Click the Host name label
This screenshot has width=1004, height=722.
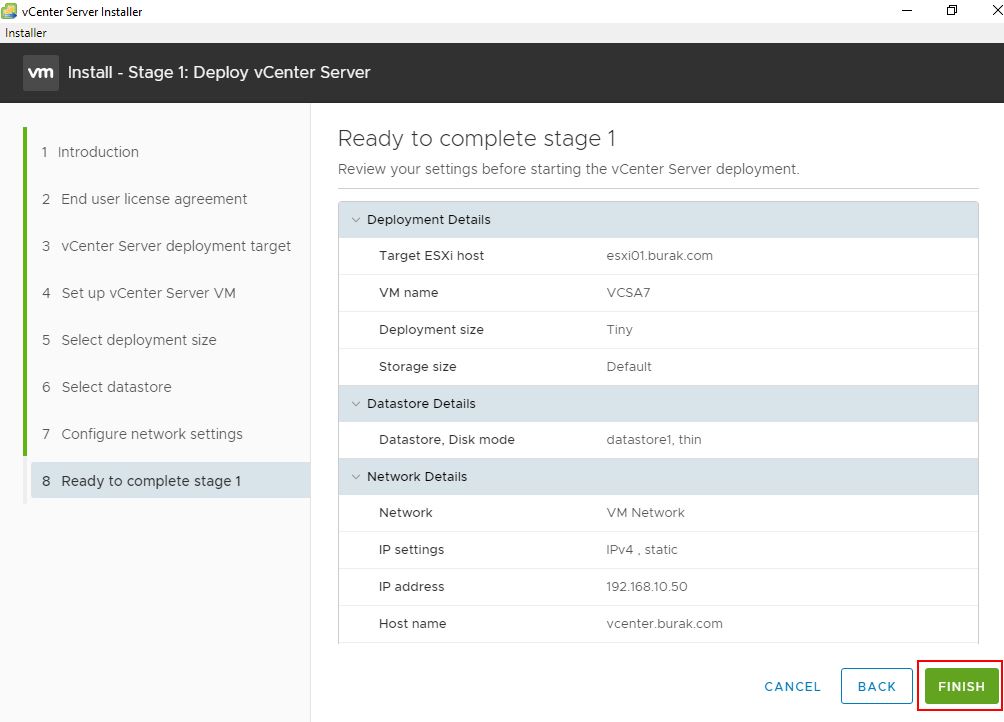412,624
